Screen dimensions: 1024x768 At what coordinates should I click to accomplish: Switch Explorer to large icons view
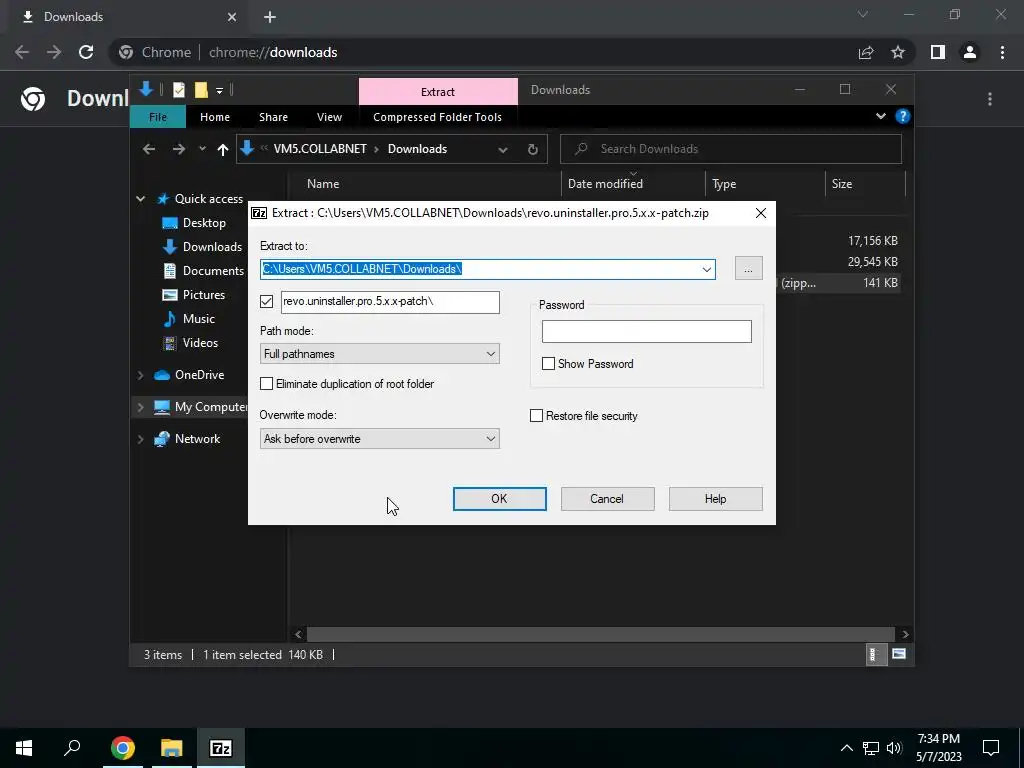899,654
